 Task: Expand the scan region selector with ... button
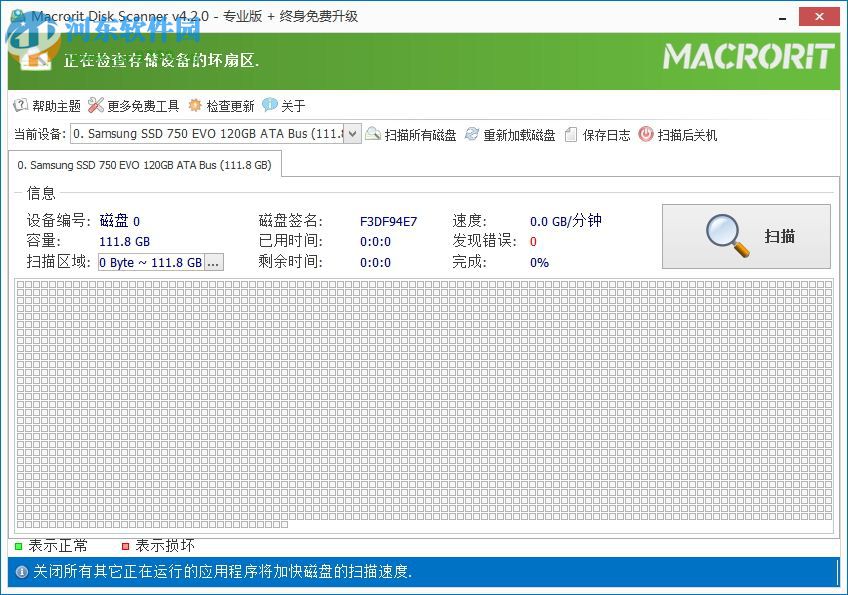click(x=215, y=262)
